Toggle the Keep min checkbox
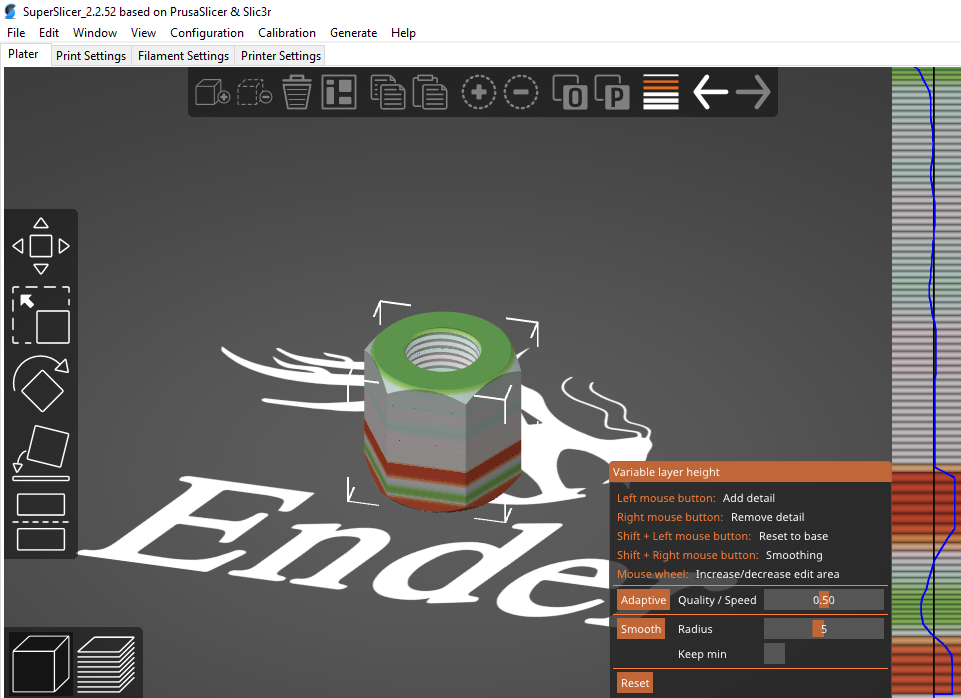The height and width of the screenshot is (698, 961). pyautogui.click(x=774, y=654)
